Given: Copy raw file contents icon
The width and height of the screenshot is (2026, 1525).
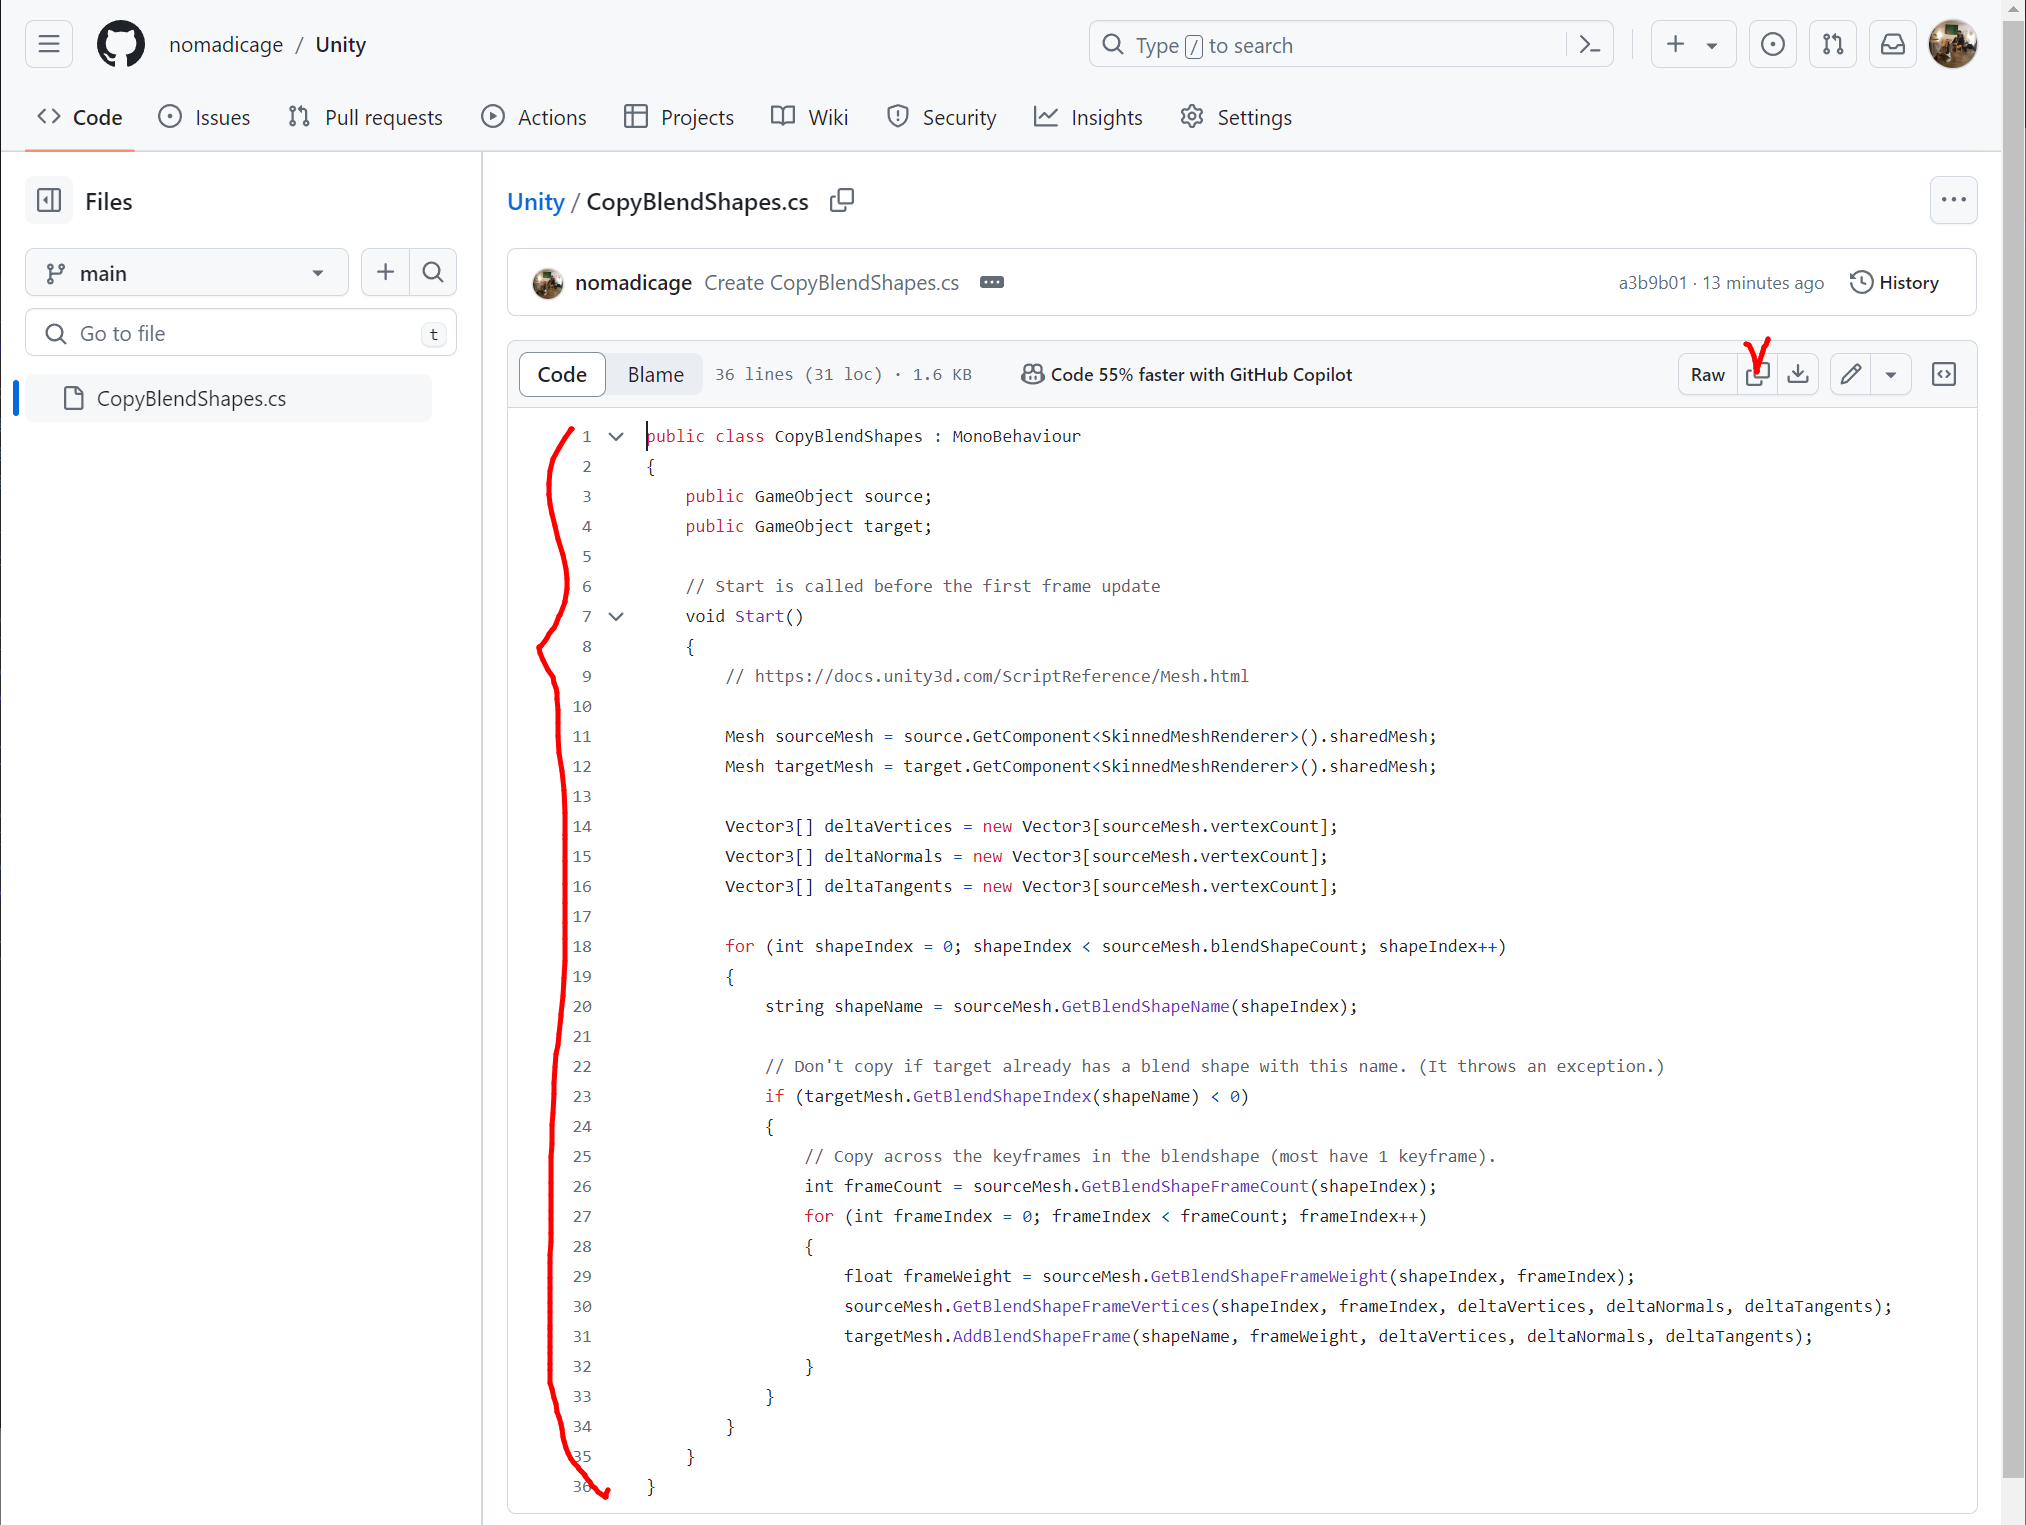Looking at the screenshot, I should pos(1757,375).
